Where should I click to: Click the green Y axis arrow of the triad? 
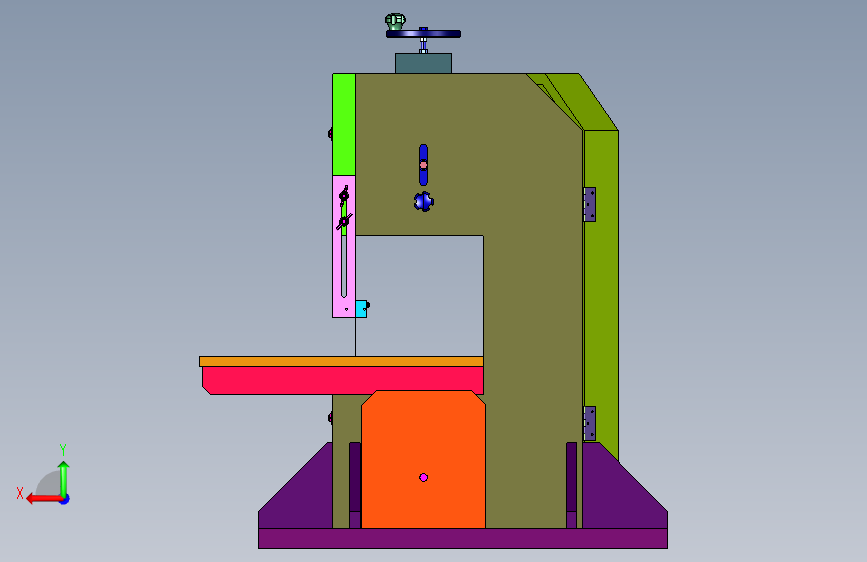coord(64,478)
